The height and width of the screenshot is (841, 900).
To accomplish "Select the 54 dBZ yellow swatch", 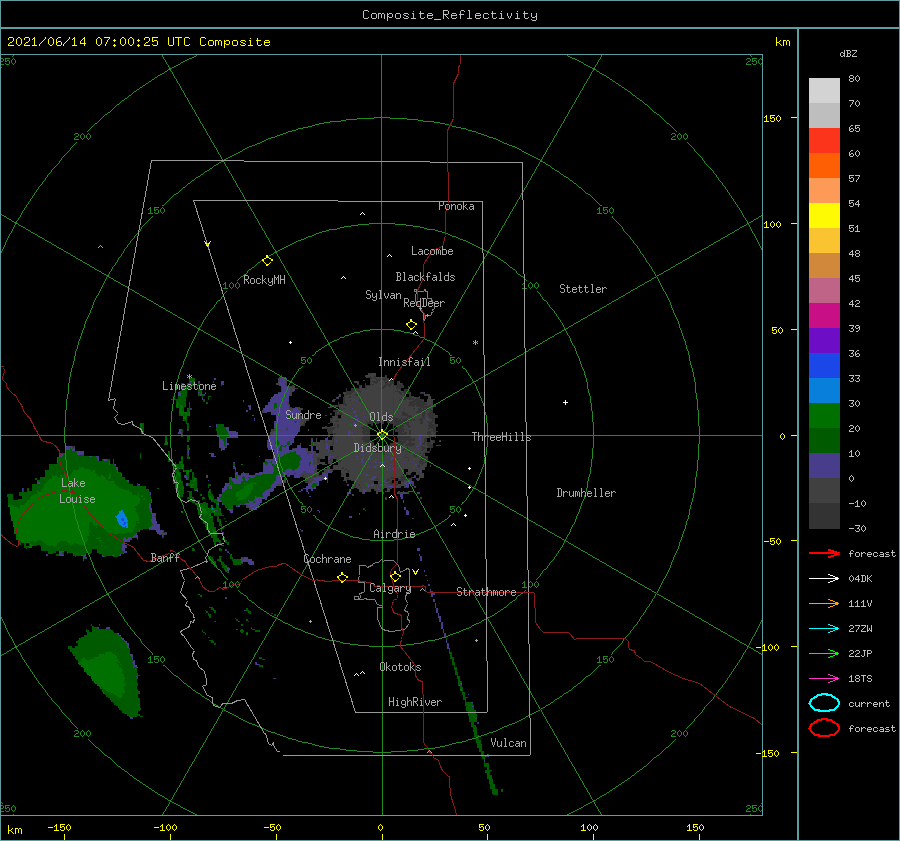I will (x=824, y=215).
